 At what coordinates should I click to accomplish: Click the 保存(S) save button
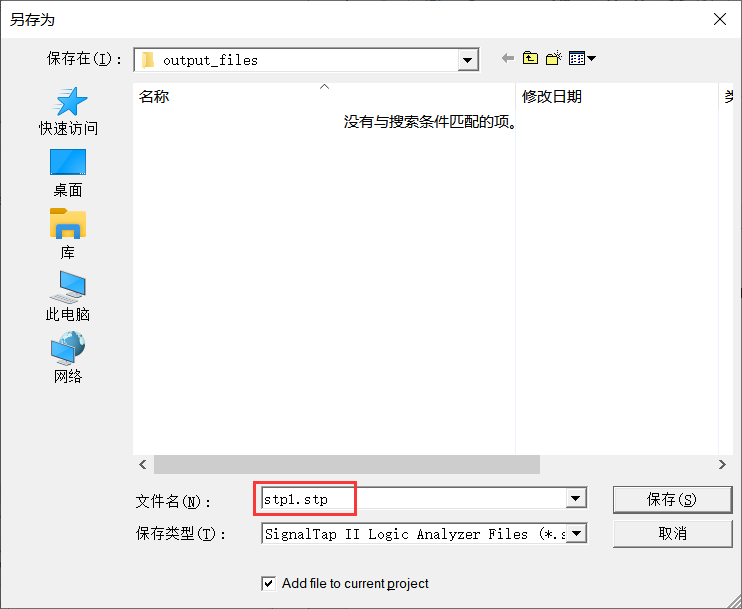[x=672, y=500]
